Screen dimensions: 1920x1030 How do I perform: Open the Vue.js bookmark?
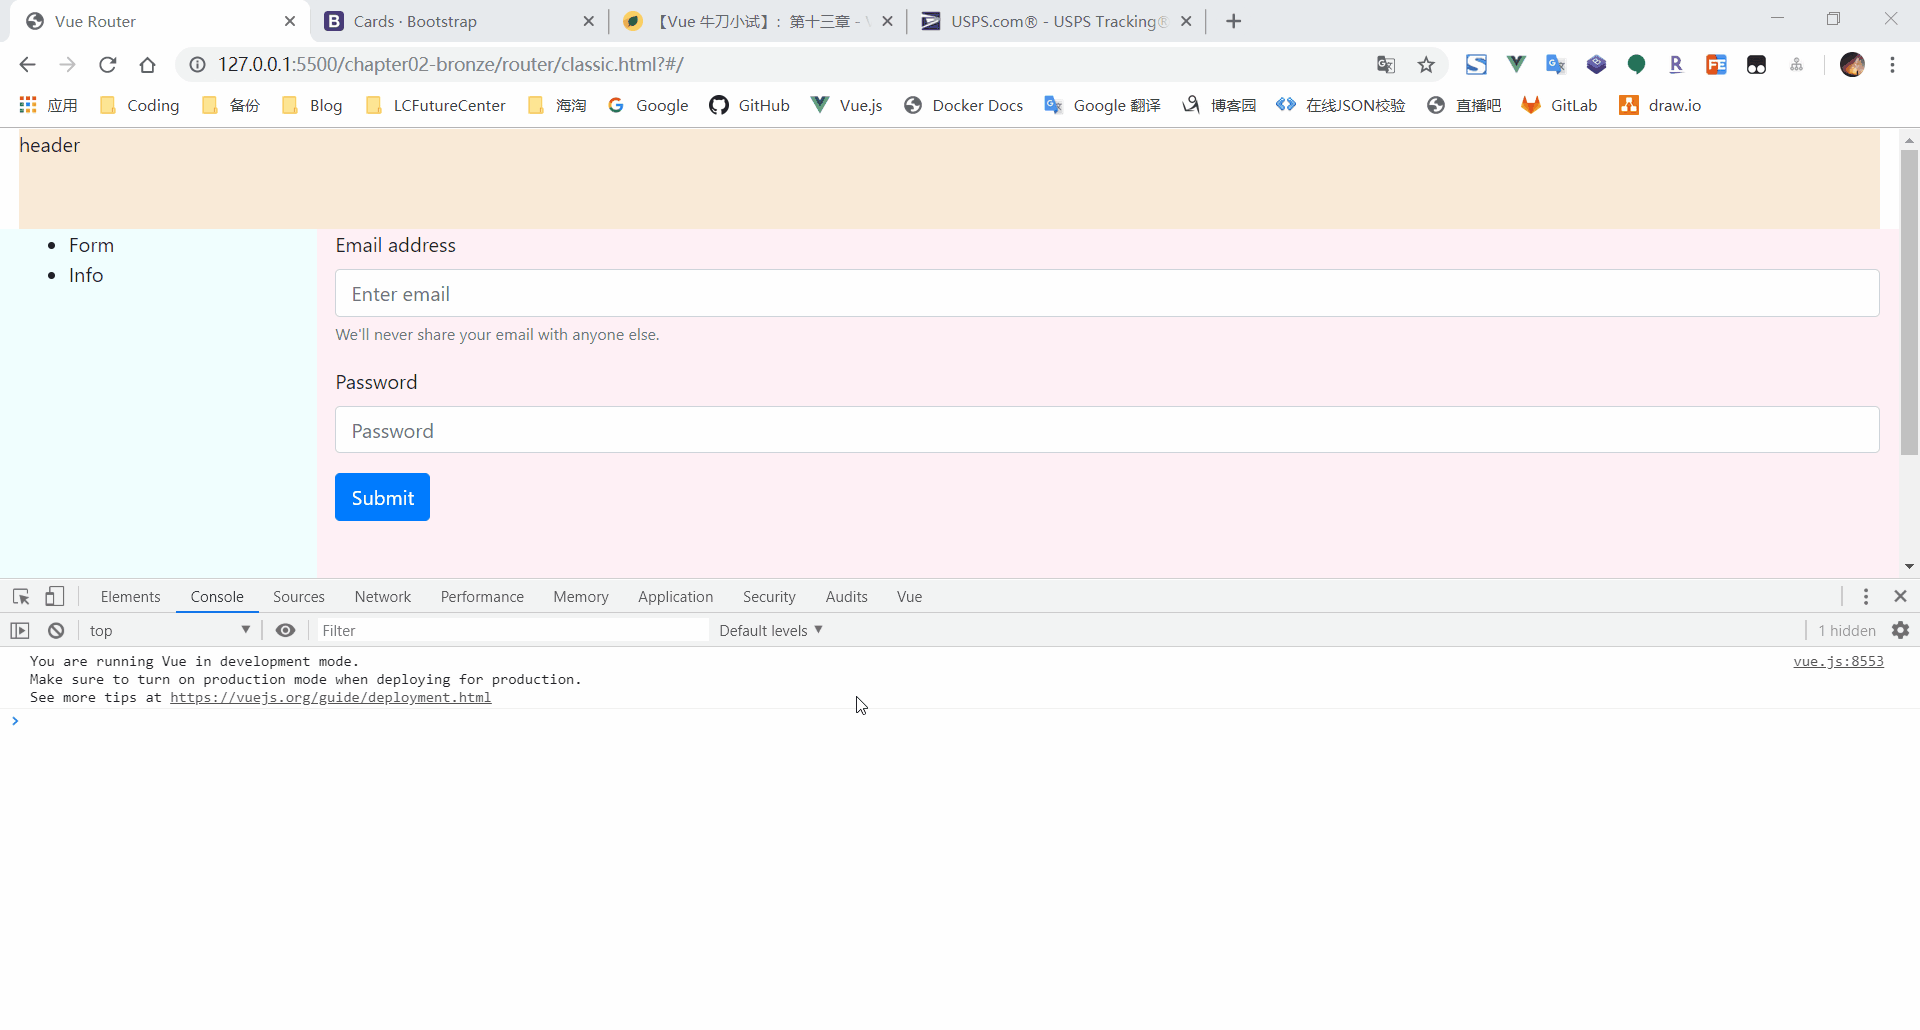tap(846, 105)
